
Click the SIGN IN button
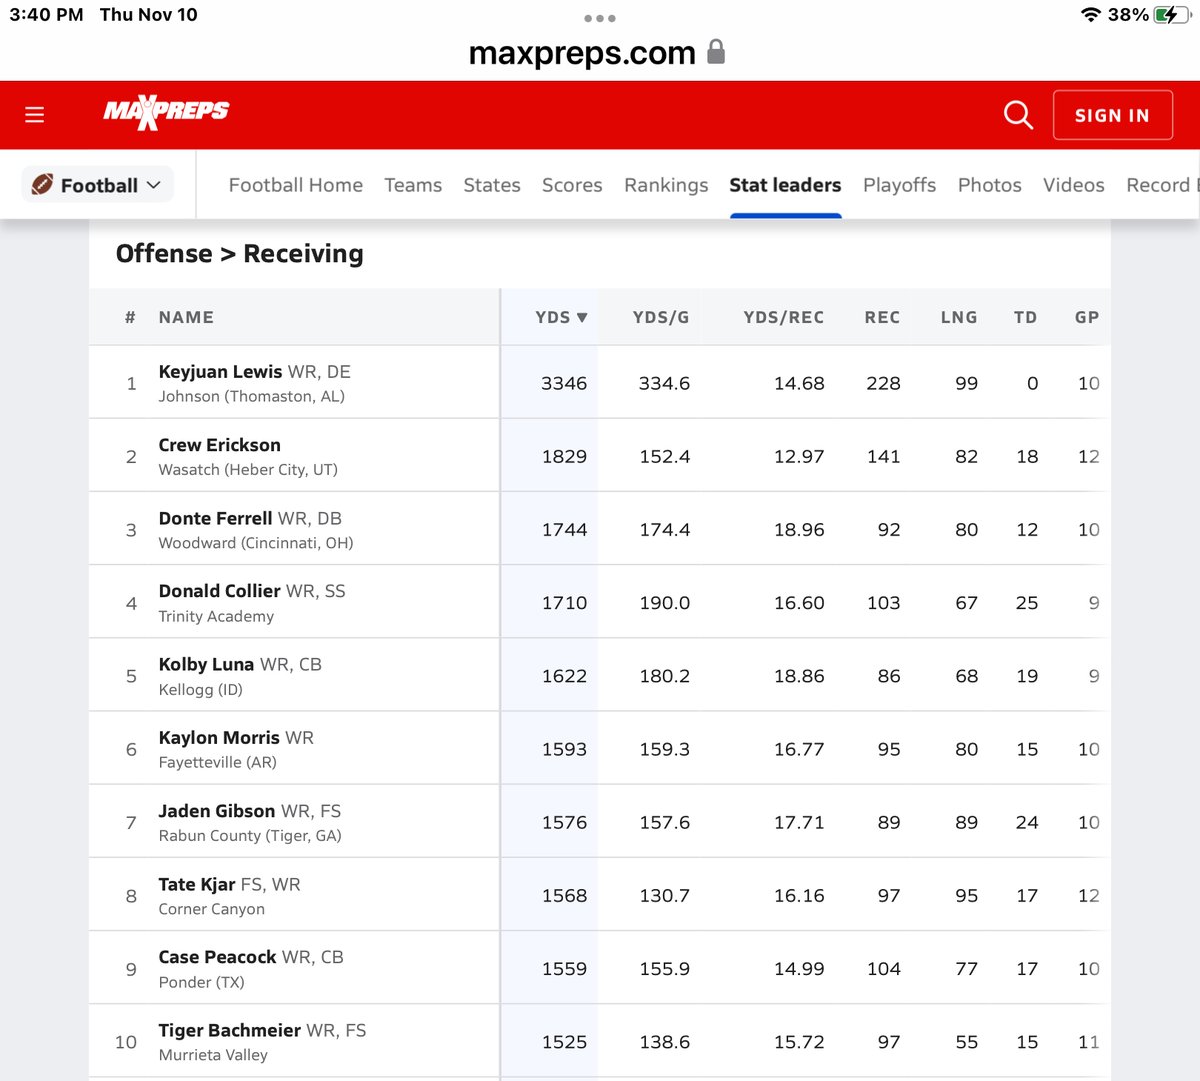coord(1113,115)
